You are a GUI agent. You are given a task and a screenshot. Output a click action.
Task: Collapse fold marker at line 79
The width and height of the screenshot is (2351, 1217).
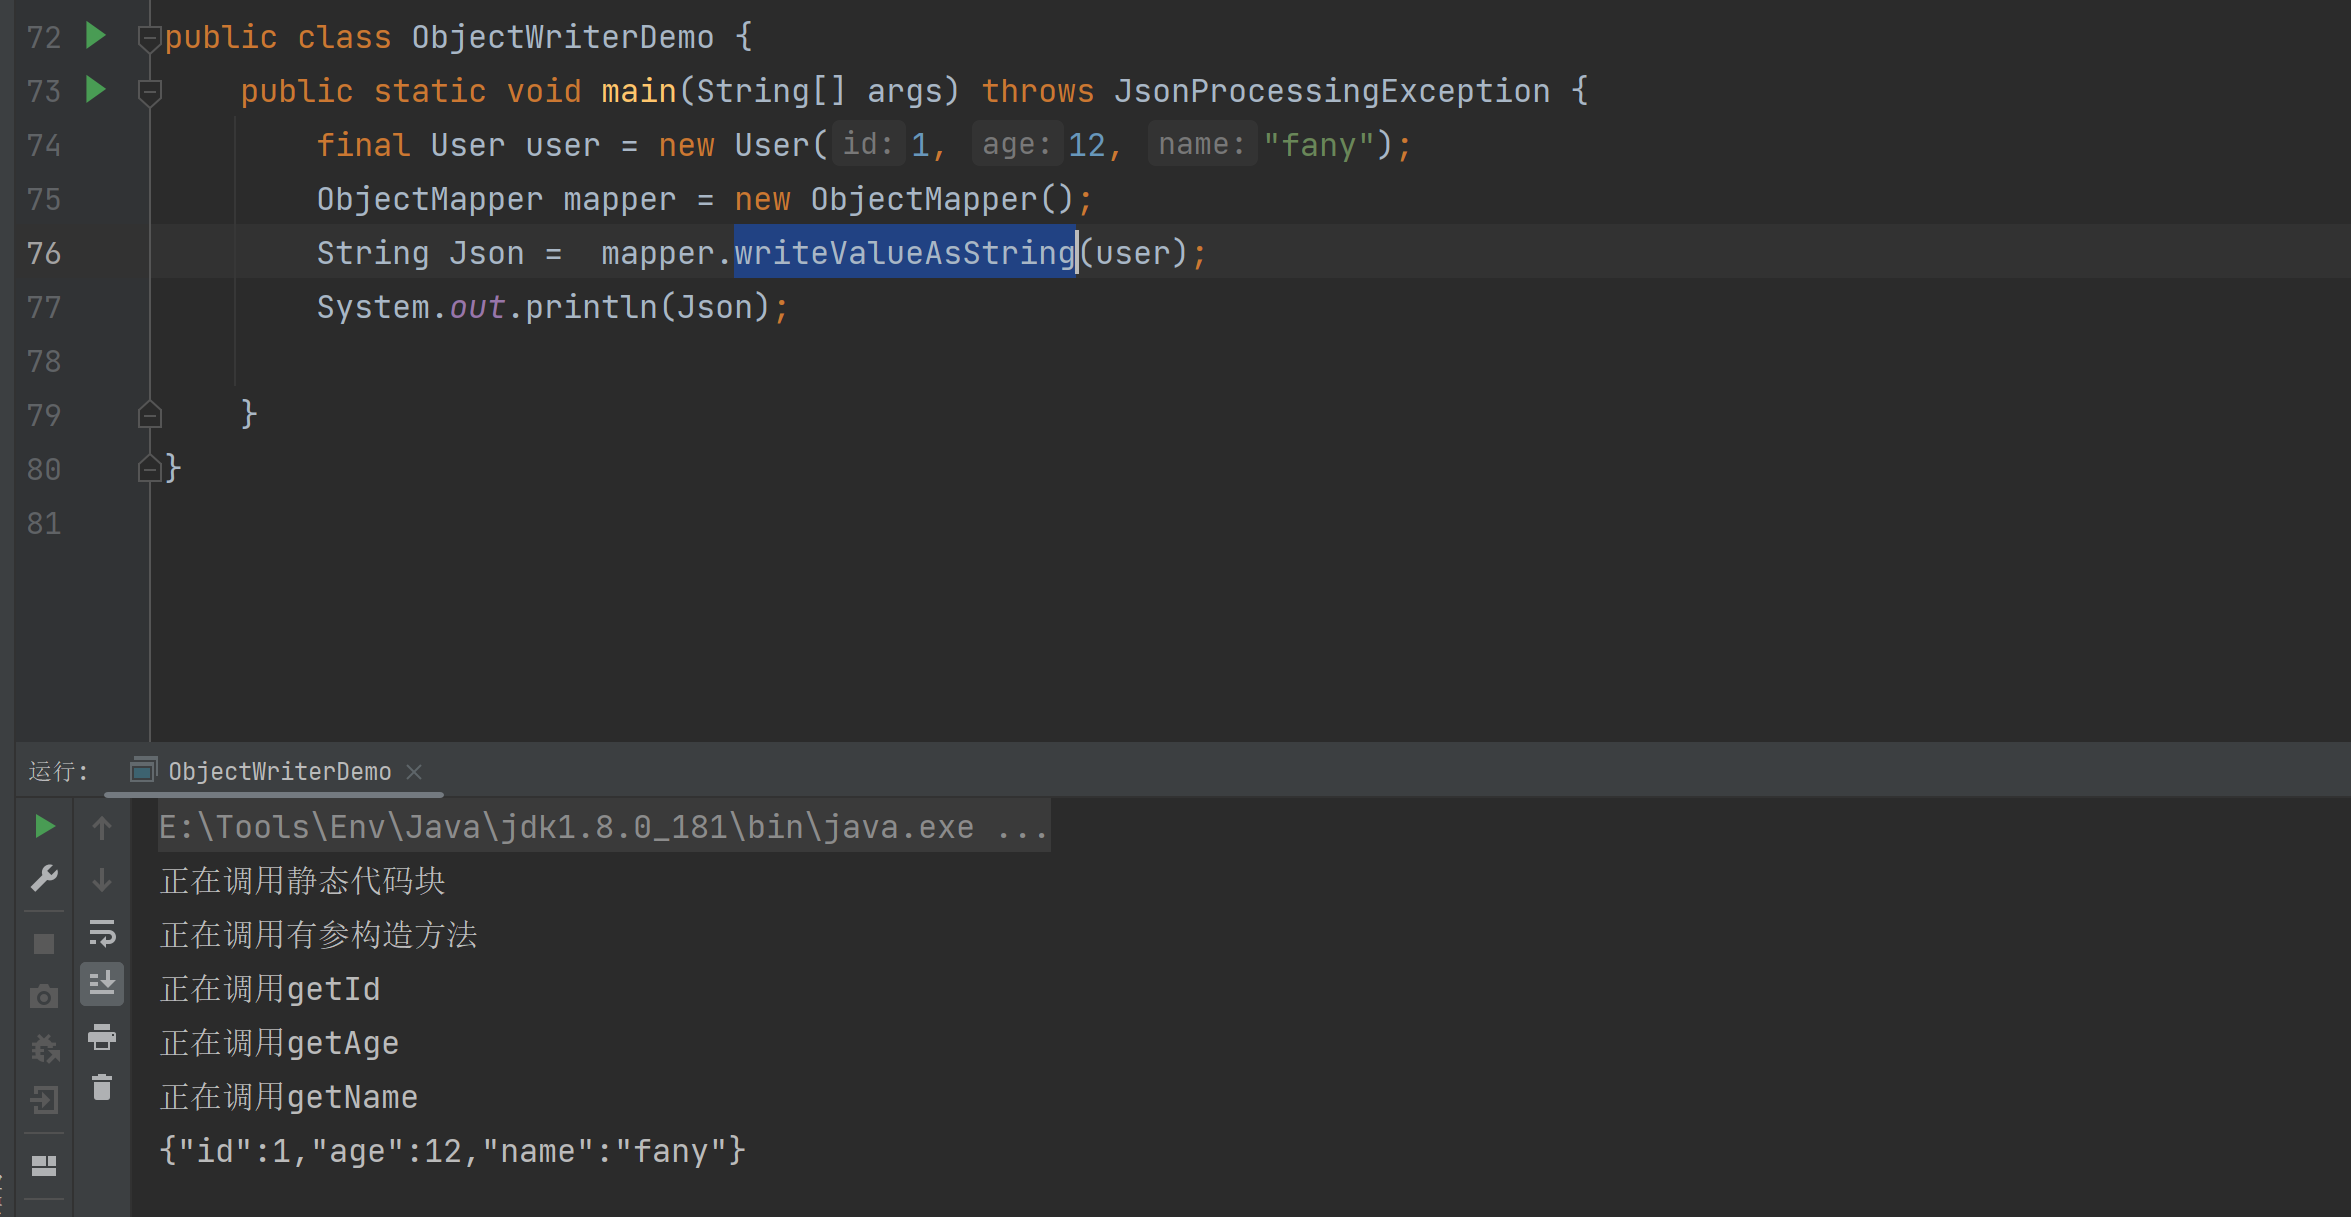(149, 414)
